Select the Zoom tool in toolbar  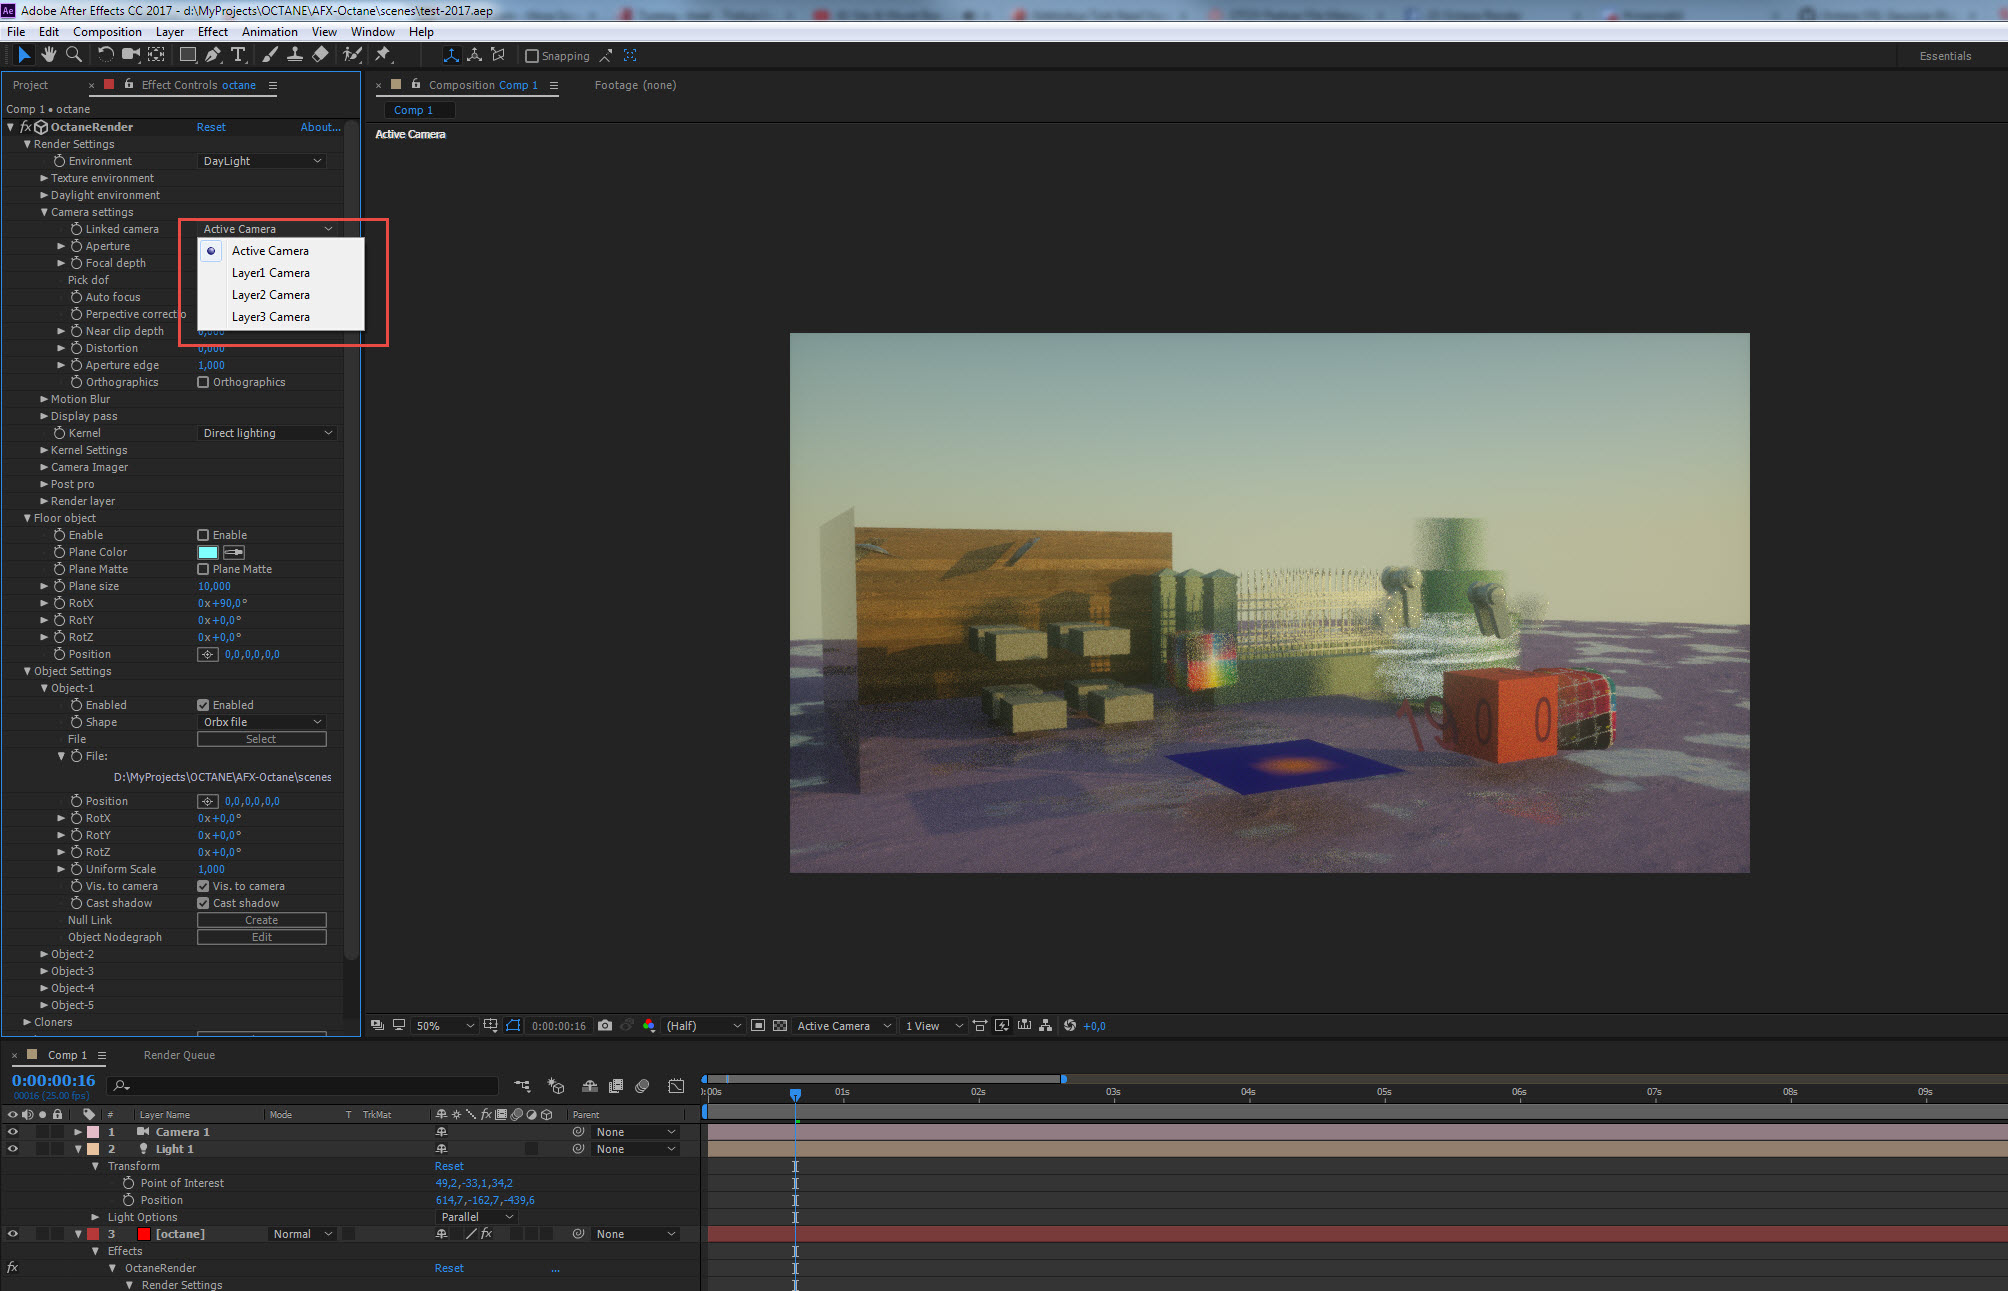[x=73, y=55]
